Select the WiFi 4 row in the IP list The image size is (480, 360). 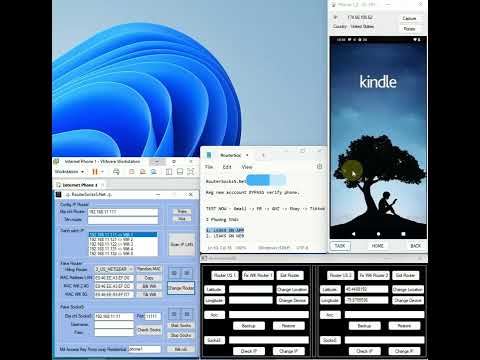tap(123, 249)
